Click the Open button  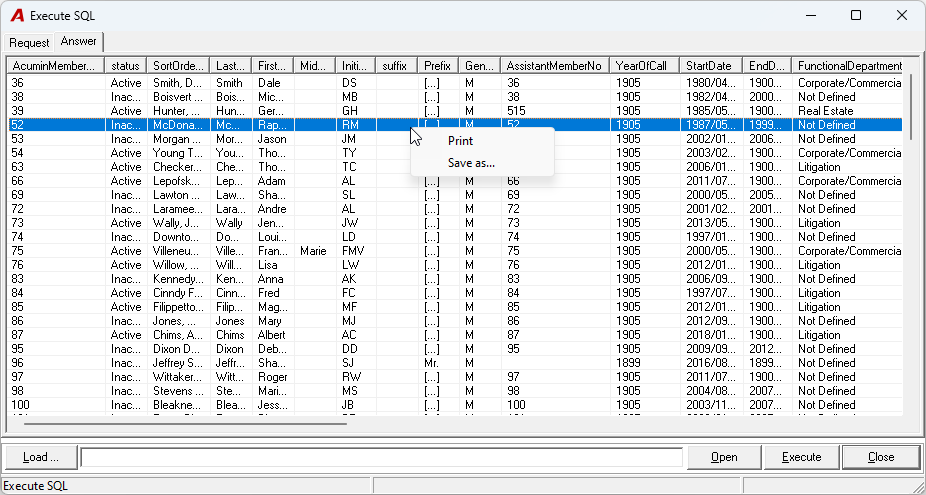pyautogui.click(x=723, y=457)
